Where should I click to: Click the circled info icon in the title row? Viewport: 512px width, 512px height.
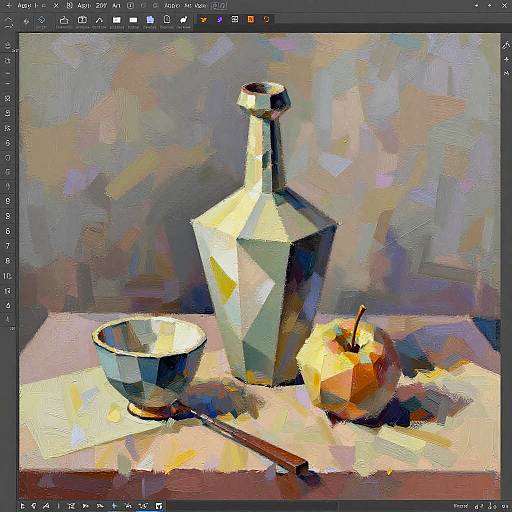131,6
